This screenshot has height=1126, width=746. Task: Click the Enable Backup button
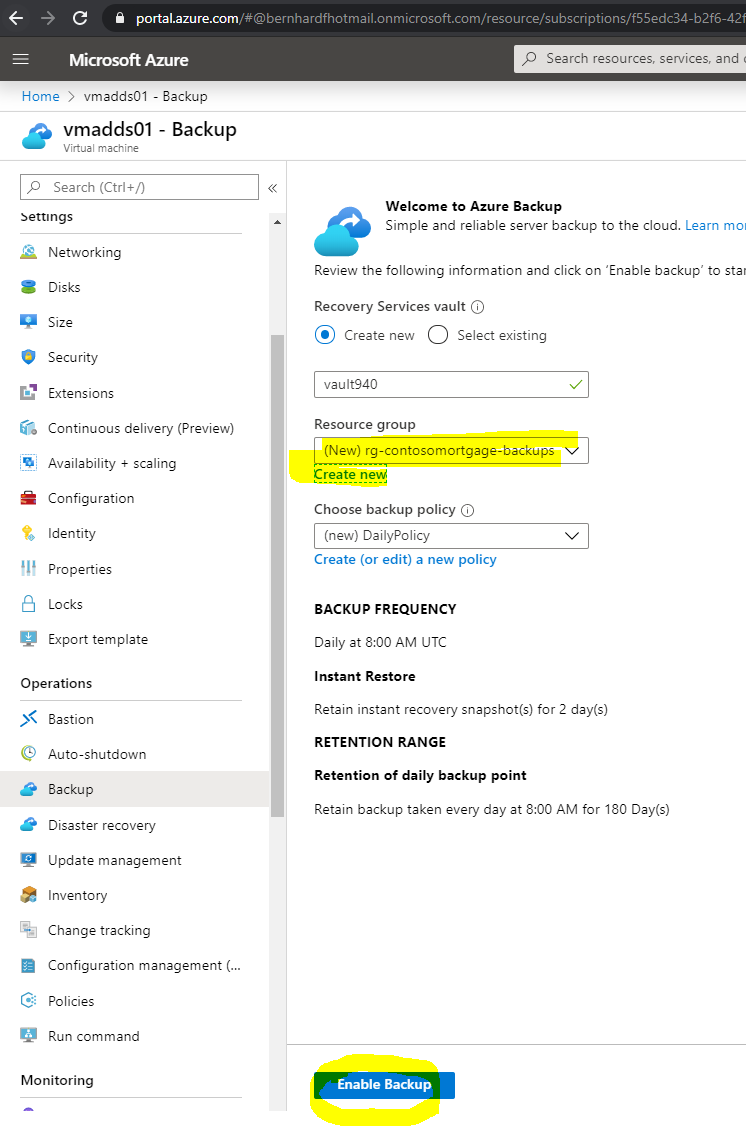[384, 1085]
